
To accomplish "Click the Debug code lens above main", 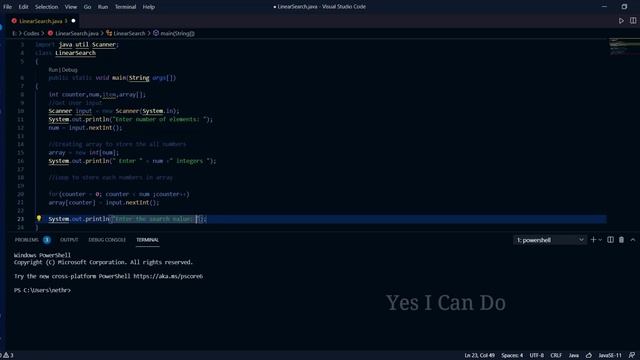I will pos(70,70).
